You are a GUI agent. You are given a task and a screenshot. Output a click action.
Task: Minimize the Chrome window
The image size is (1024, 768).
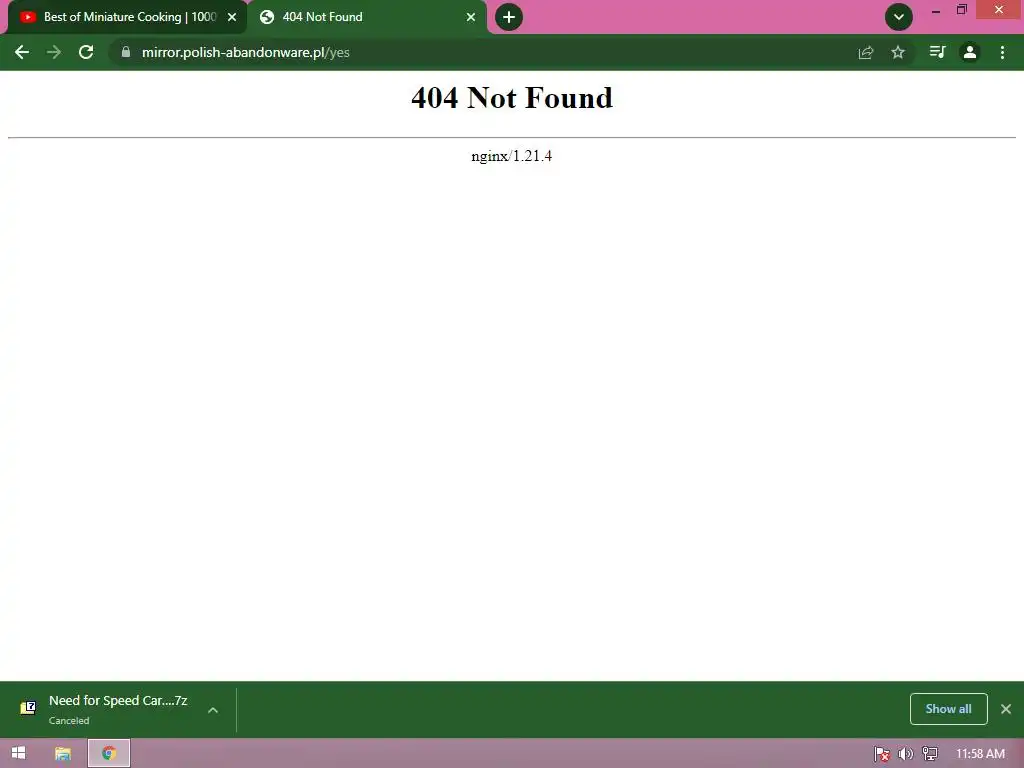[x=936, y=10]
